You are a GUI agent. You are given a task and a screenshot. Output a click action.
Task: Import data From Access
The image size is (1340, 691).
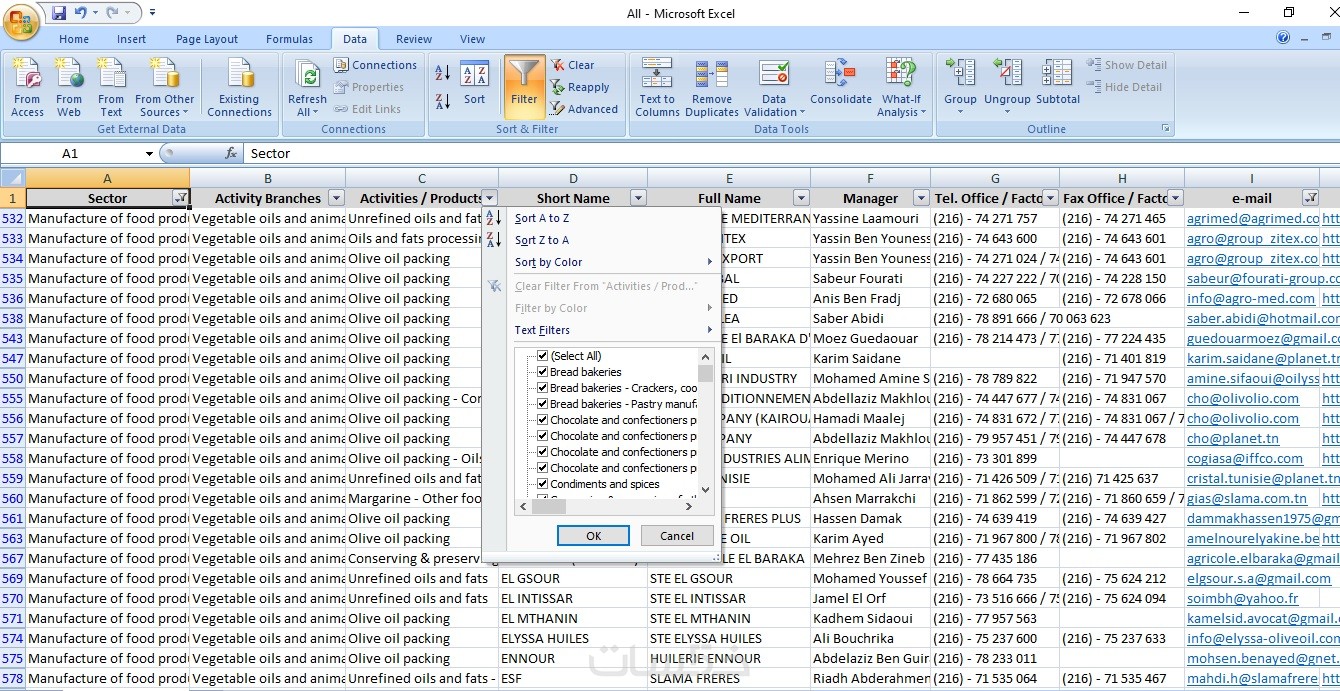[27, 87]
